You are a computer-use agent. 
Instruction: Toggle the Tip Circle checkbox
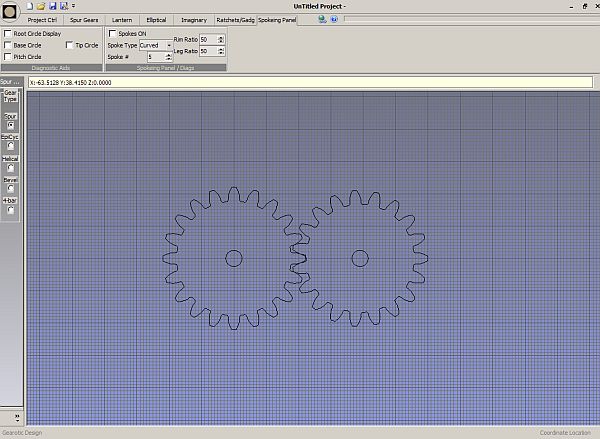(x=71, y=45)
